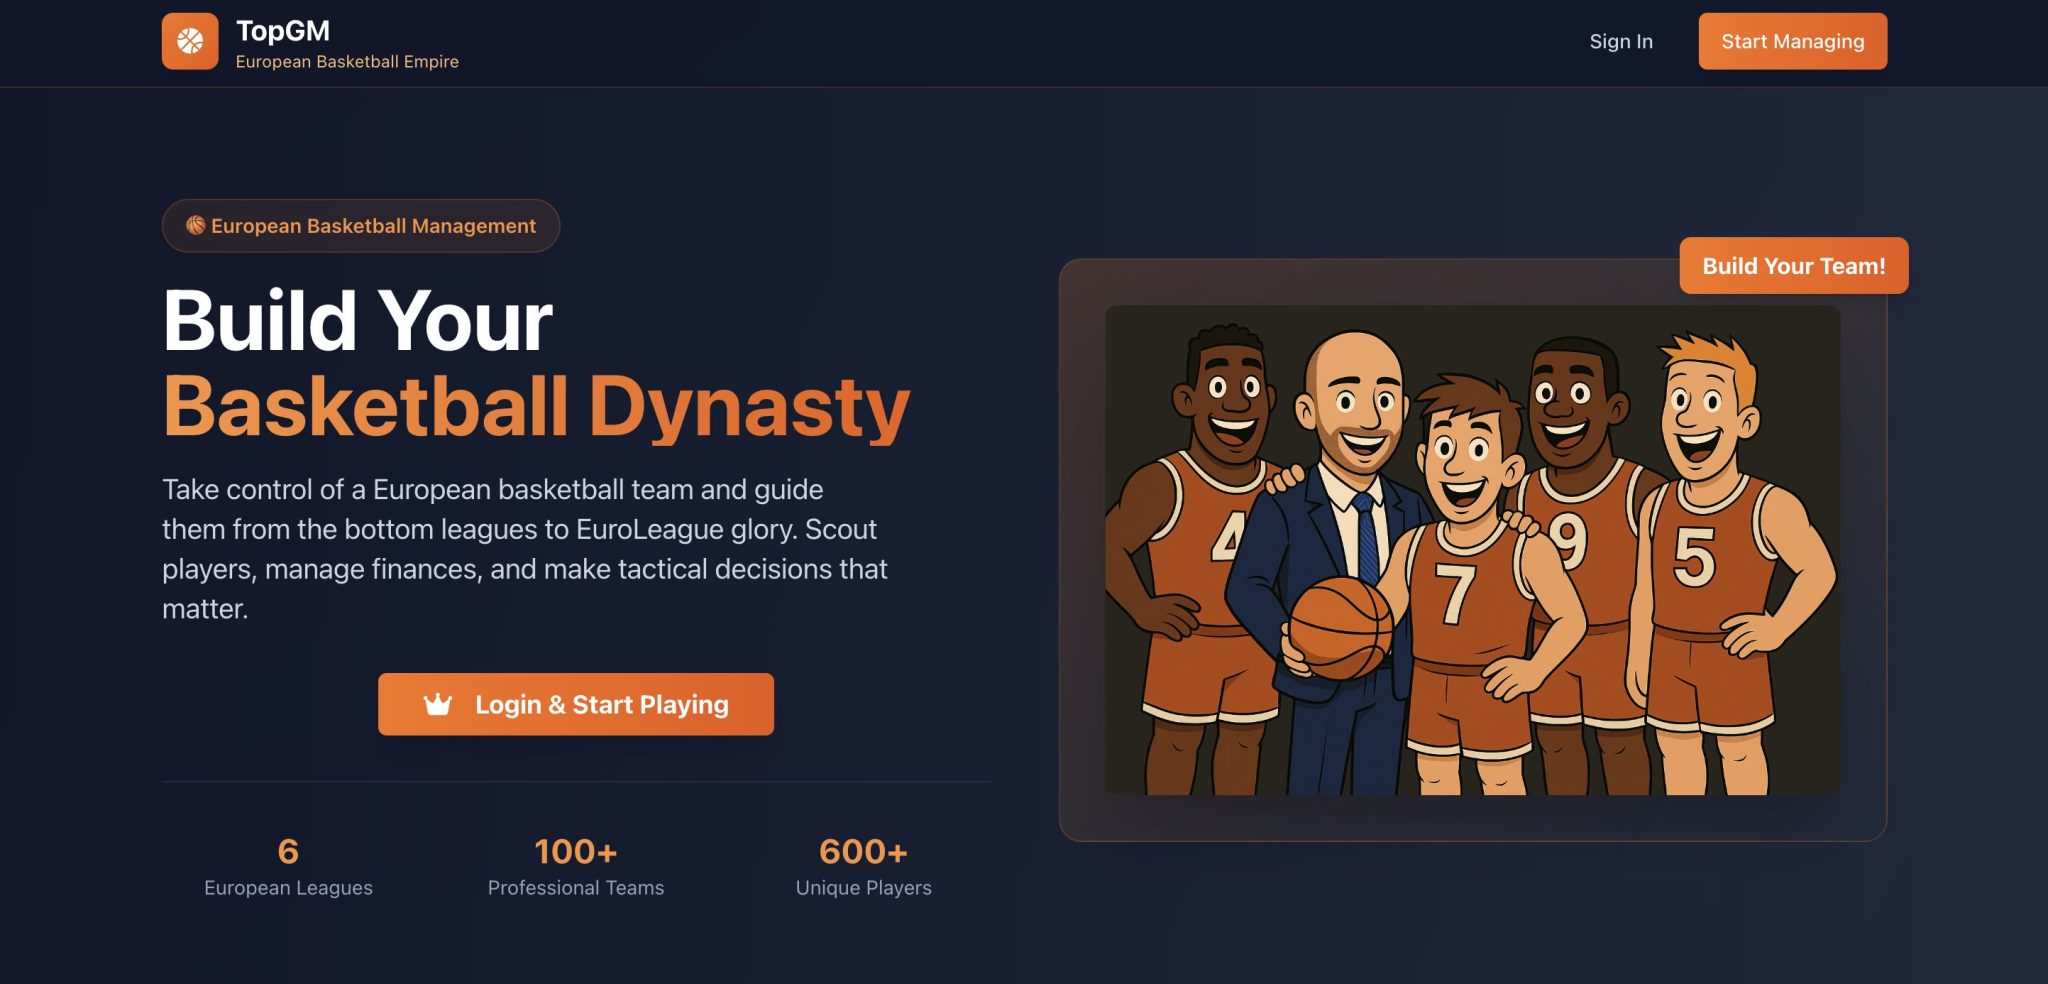2048x984 pixels.
Task: Open the Sign In link
Action: point(1621,41)
